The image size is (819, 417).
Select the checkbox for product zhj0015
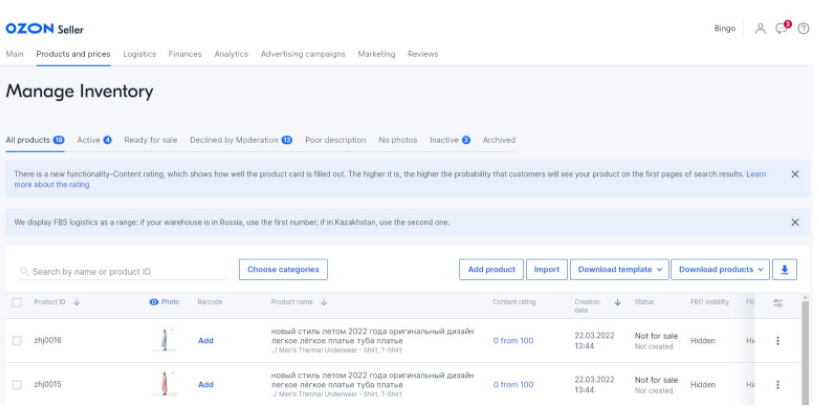pos(17,385)
